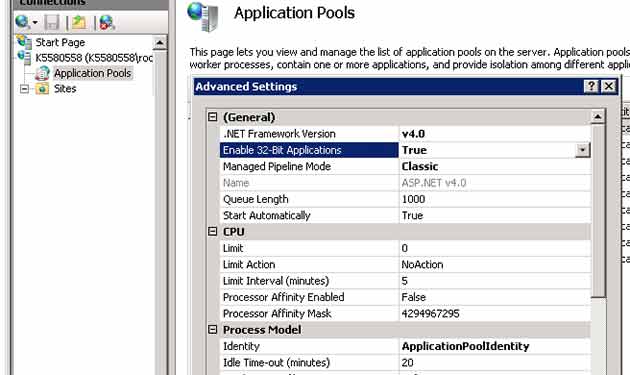Image resolution: width=630 pixels, height=375 pixels.
Task: Click the 4294967295 affinity mask value
Action: 430,314
